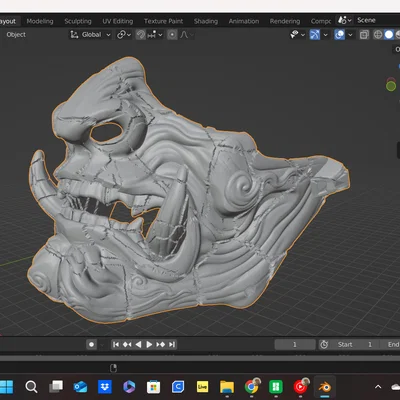Open Global transform orientation dropdown
This screenshot has height=400, width=400.
(x=90, y=35)
